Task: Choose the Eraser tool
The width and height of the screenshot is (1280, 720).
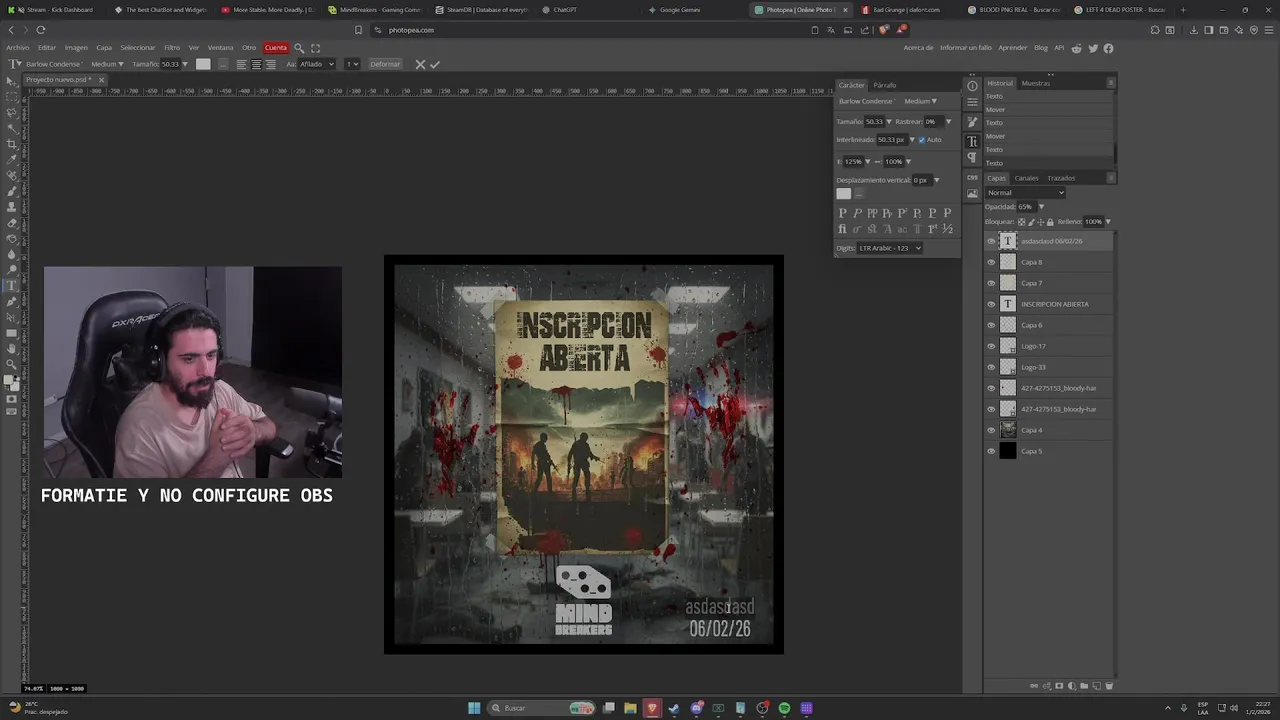Action: point(12,223)
